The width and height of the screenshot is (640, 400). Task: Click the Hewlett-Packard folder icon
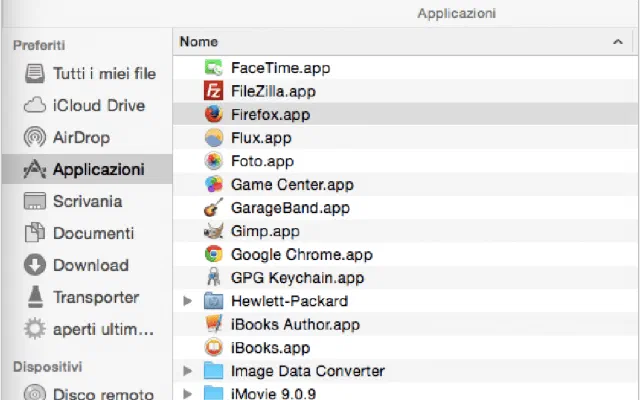pos(213,301)
